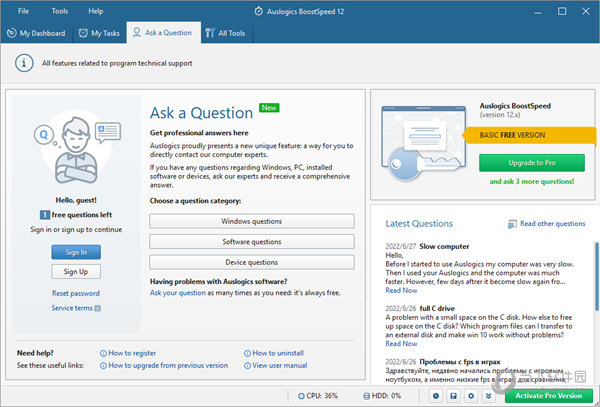600x407 pixels.
Task: Open Read Now under Slow computer
Action: tap(401, 290)
